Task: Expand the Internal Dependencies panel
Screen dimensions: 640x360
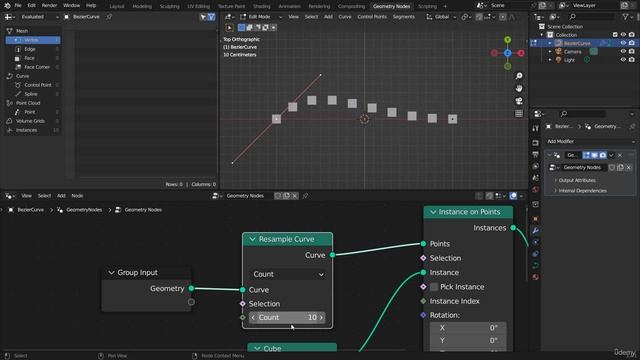Action: pos(582,191)
